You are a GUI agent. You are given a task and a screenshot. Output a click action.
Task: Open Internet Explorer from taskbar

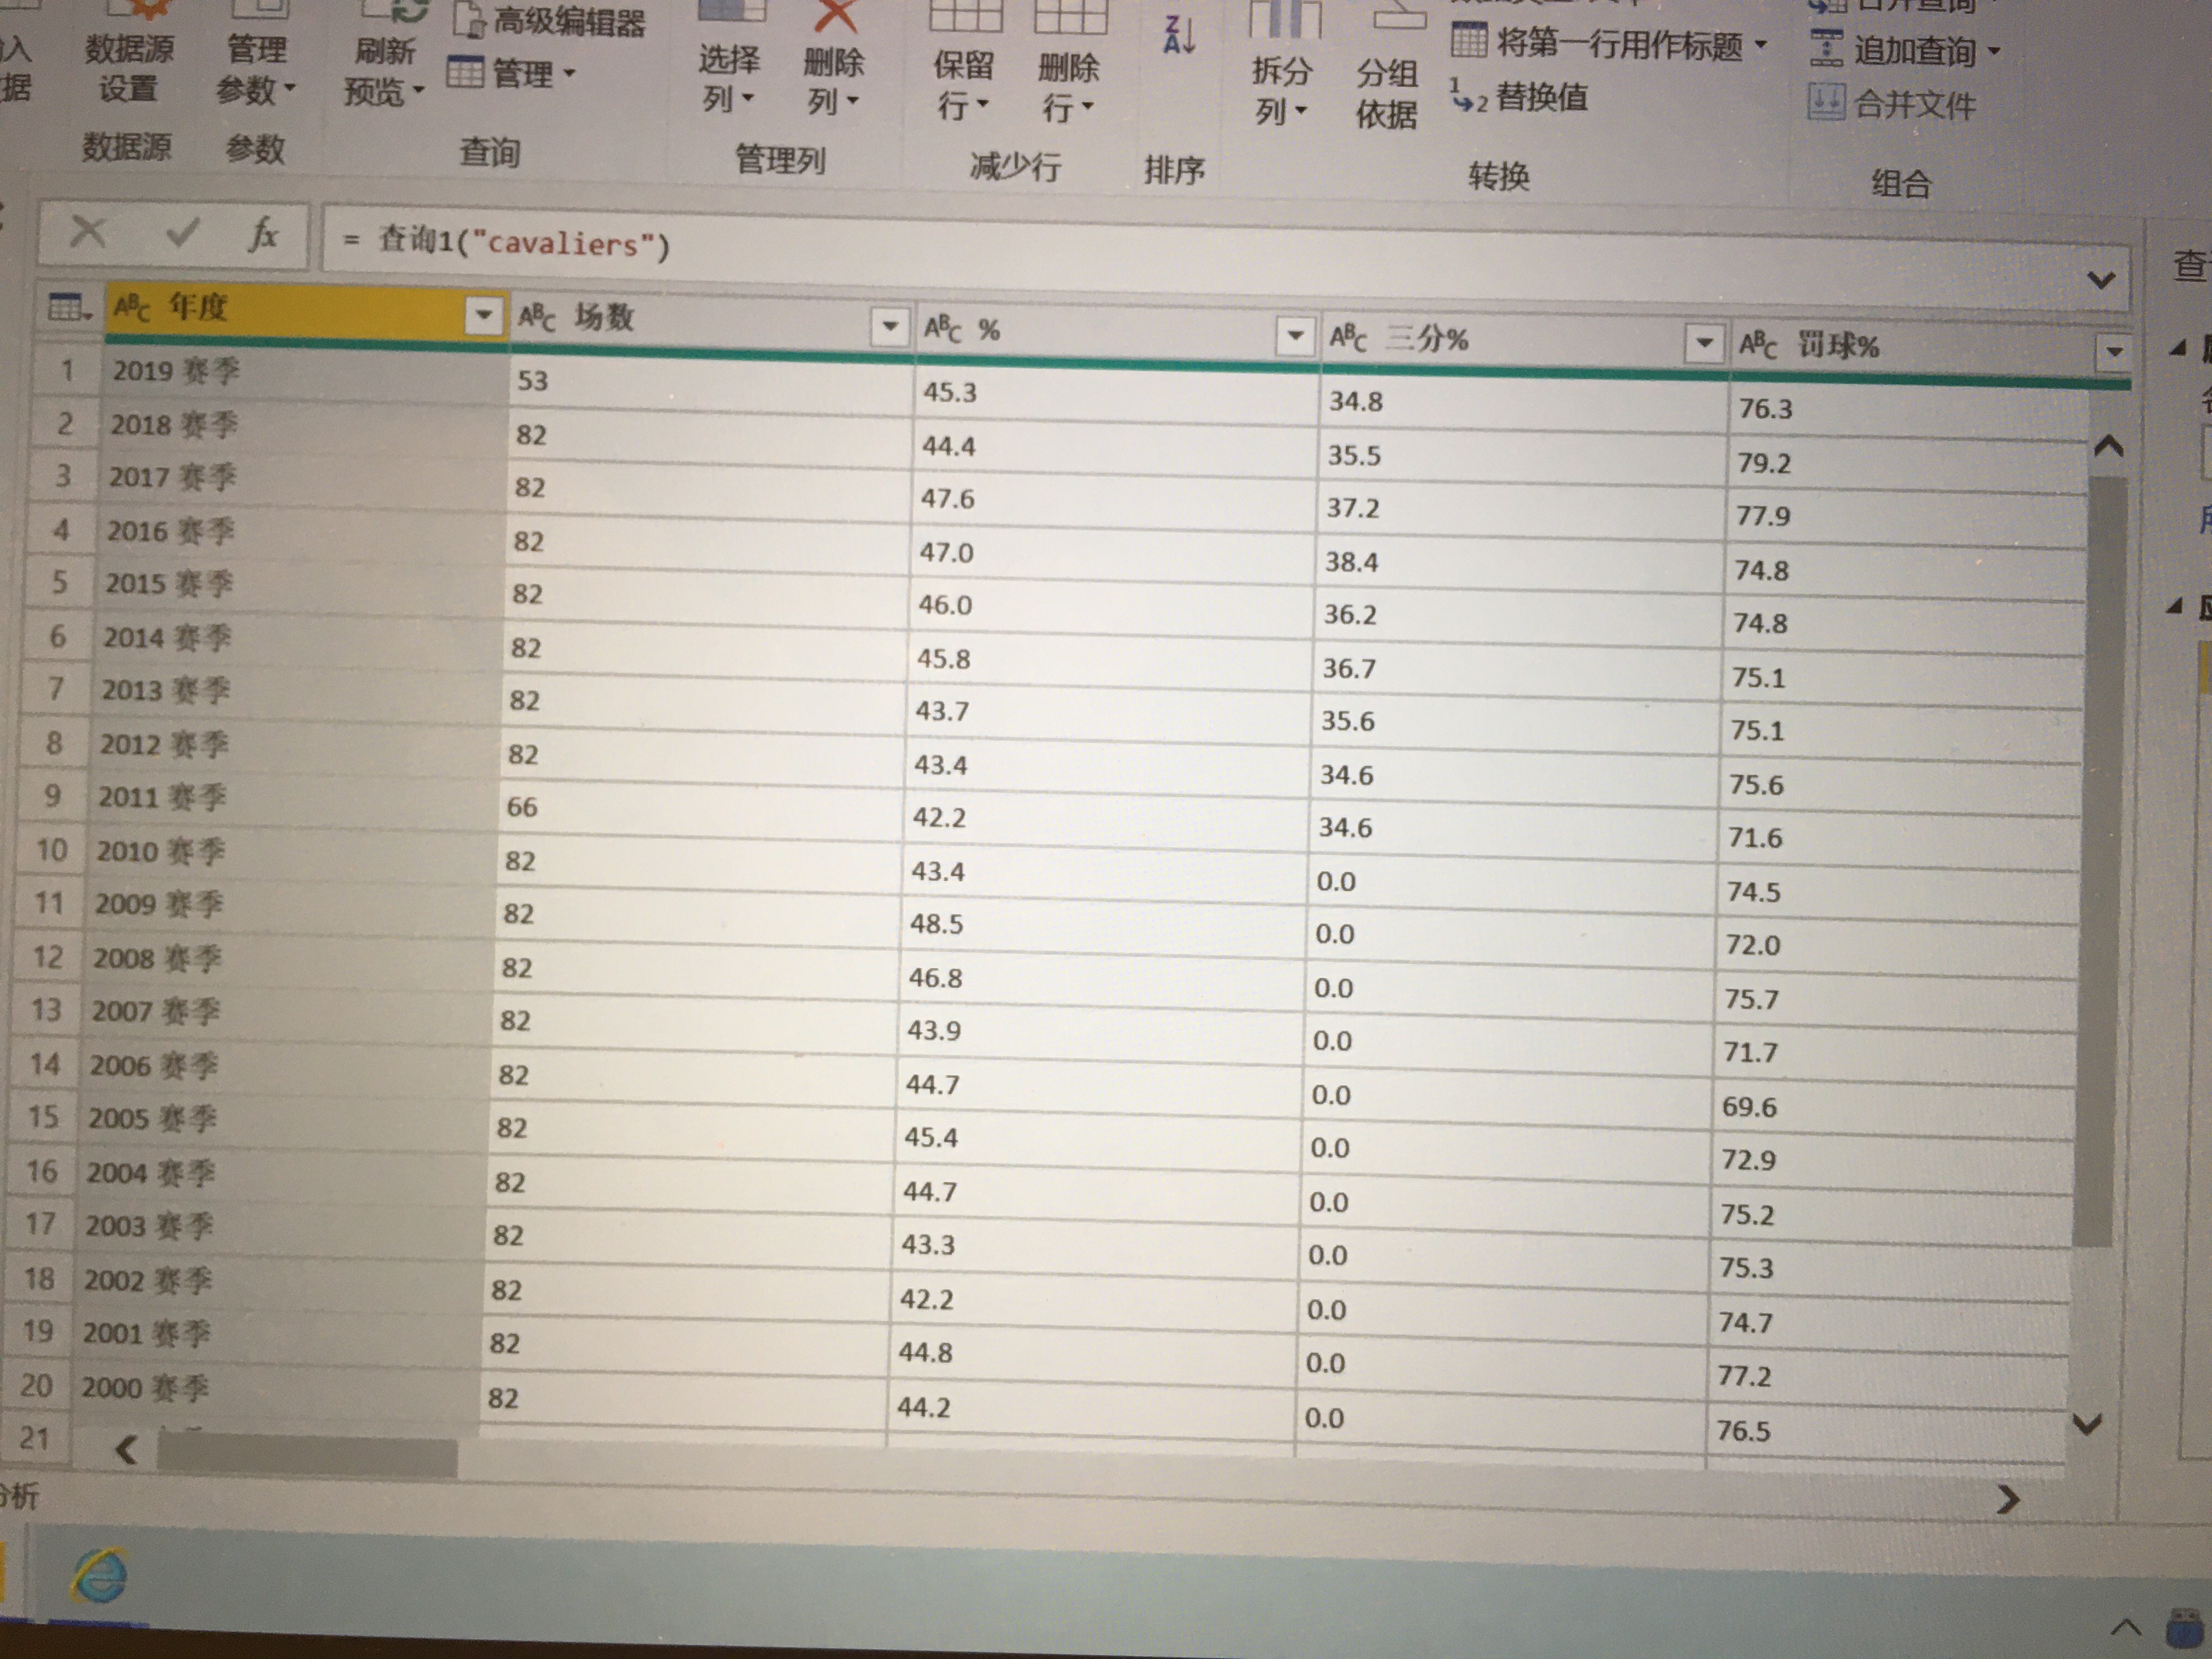100,1577
